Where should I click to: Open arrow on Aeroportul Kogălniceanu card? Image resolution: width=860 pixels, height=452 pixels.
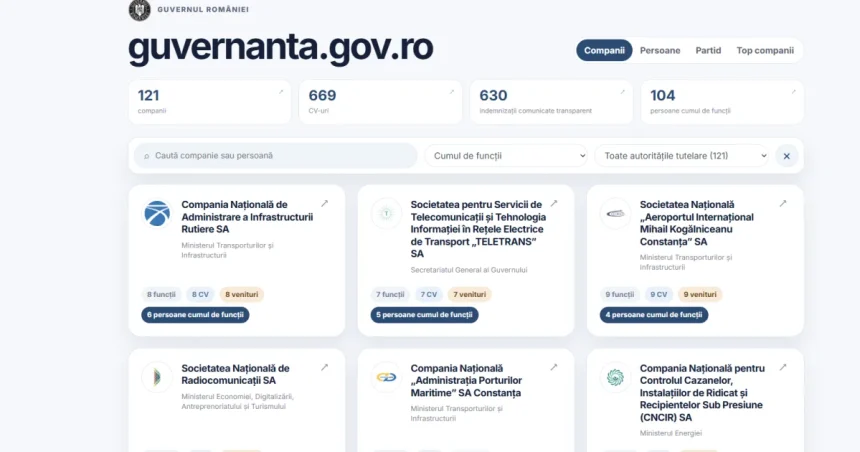(x=783, y=204)
